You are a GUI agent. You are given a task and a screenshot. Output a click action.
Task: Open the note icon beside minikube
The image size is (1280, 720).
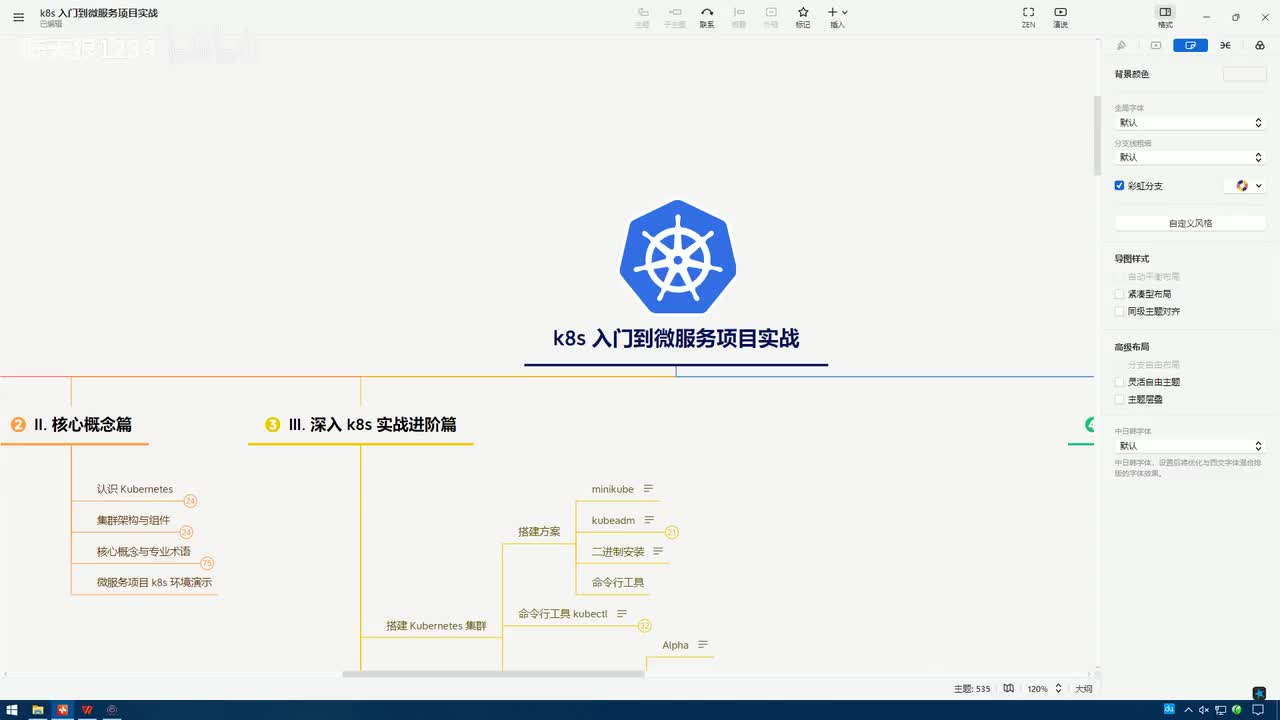pyautogui.click(x=648, y=489)
